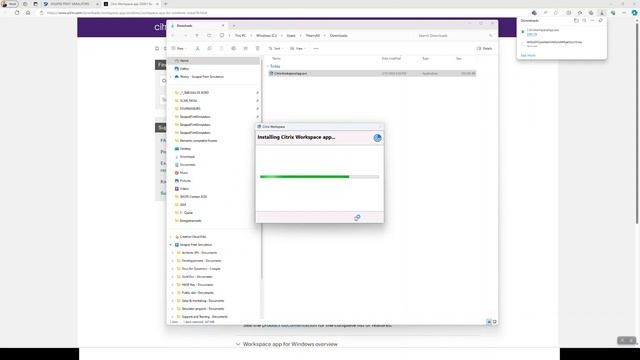
Task: Click the Citrix installer progress bar
Action: 320,177
